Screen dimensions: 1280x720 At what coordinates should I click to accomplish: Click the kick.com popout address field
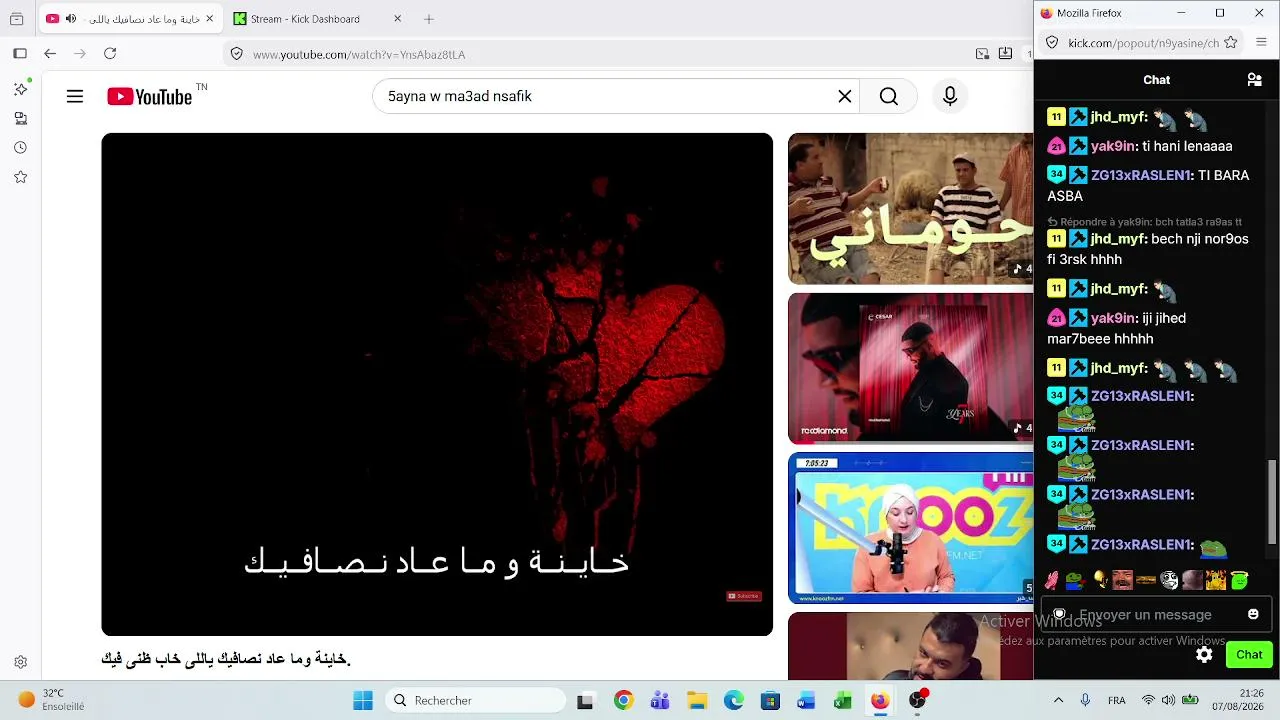click(1143, 43)
